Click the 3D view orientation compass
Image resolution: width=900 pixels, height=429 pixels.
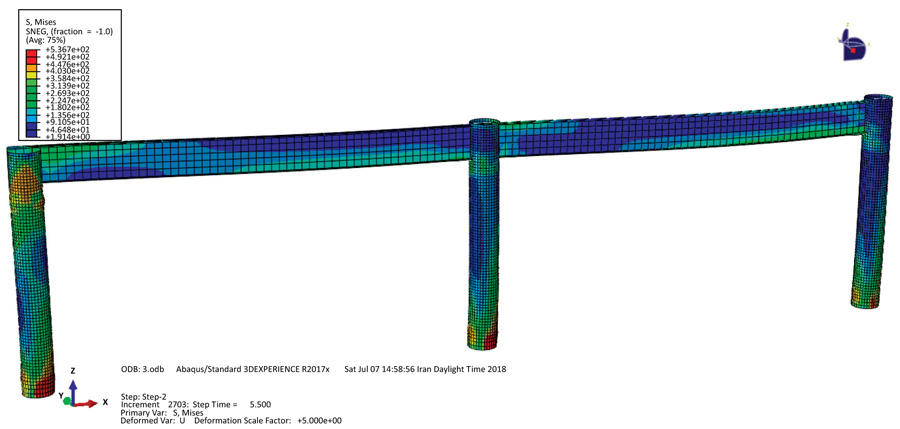pyautogui.click(x=853, y=41)
